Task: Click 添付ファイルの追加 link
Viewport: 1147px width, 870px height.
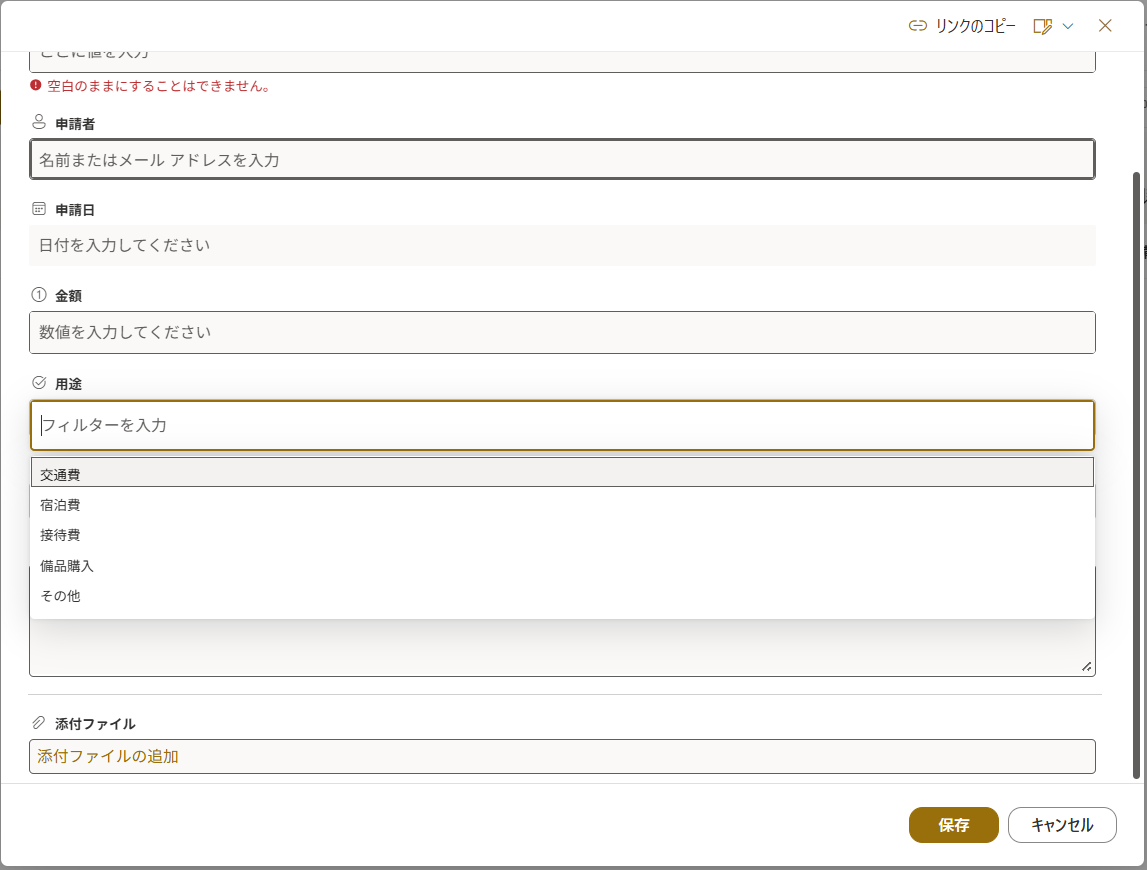Action: coord(108,757)
